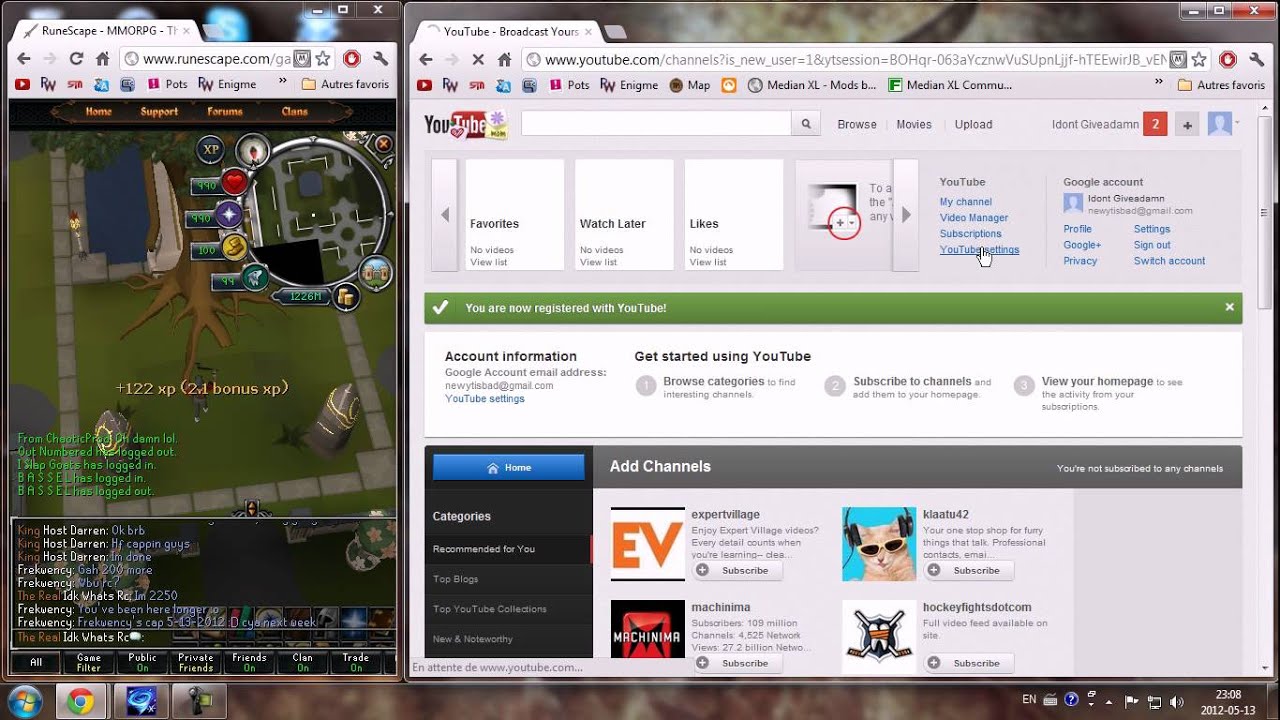
Task: Click the blue Home button in sidebar
Action: pyautogui.click(x=509, y=467)
